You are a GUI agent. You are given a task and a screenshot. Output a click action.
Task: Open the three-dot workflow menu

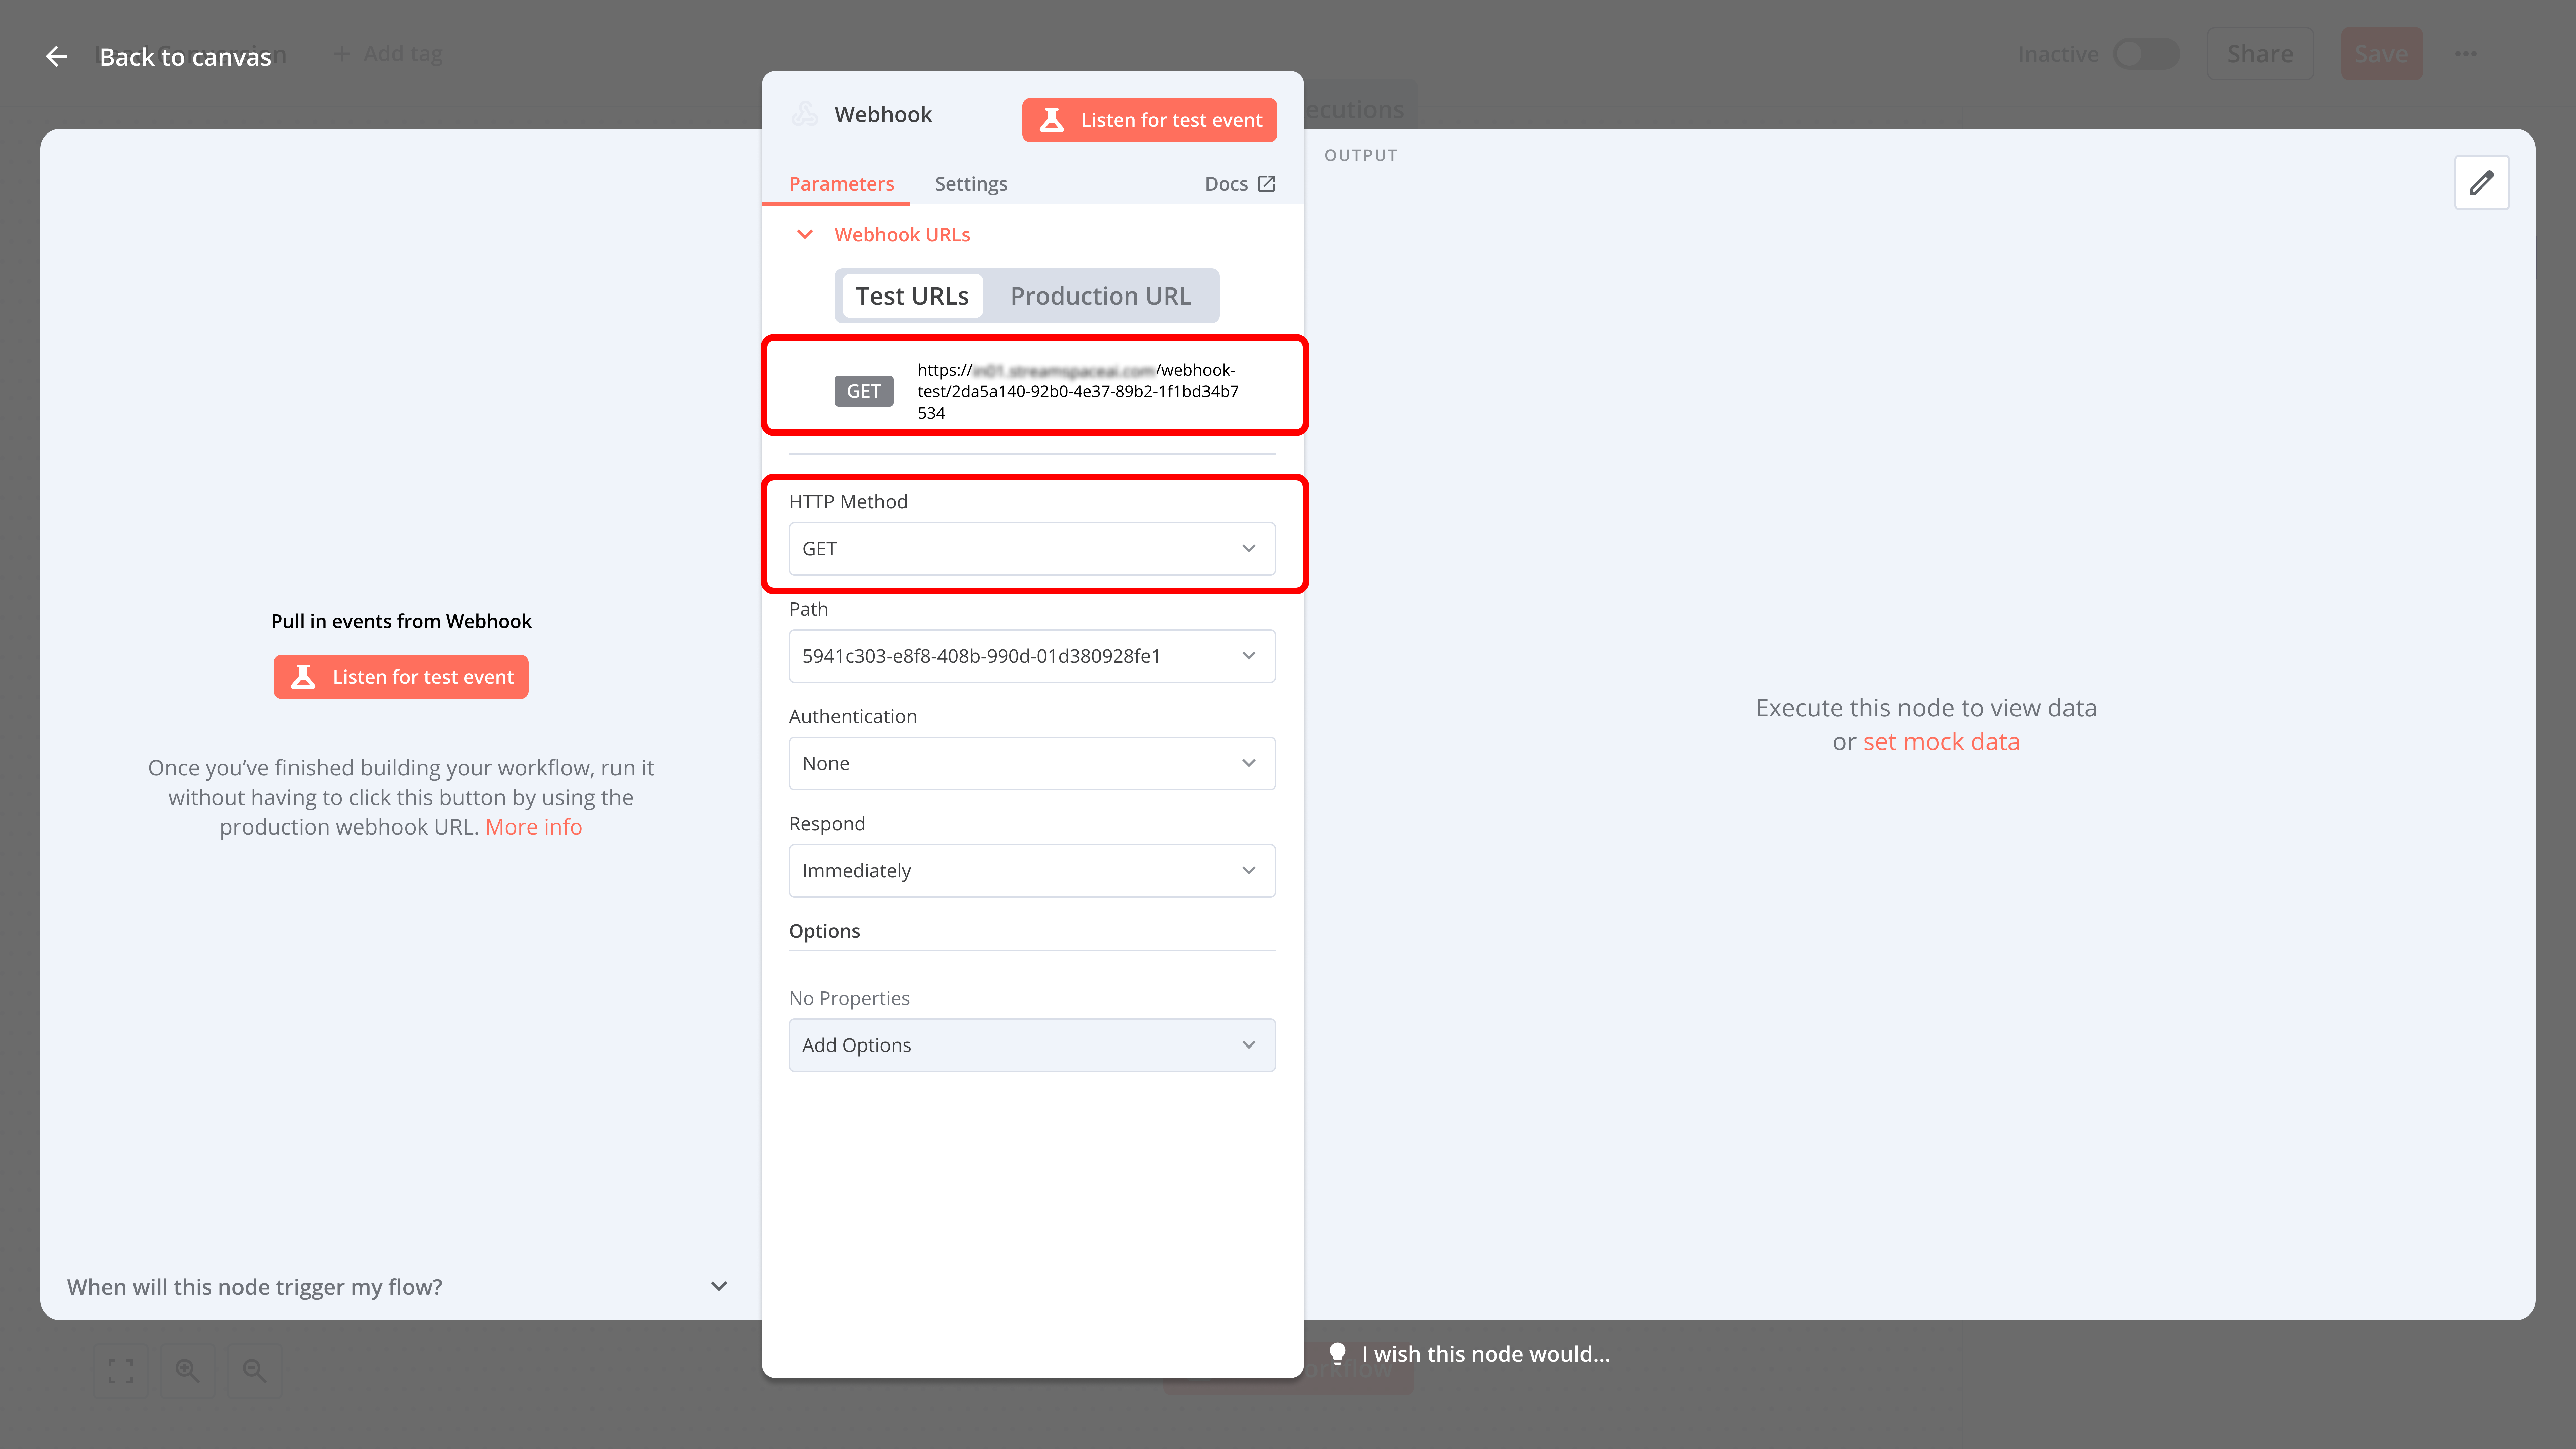pyautogui.click(x=2466, y=54)
